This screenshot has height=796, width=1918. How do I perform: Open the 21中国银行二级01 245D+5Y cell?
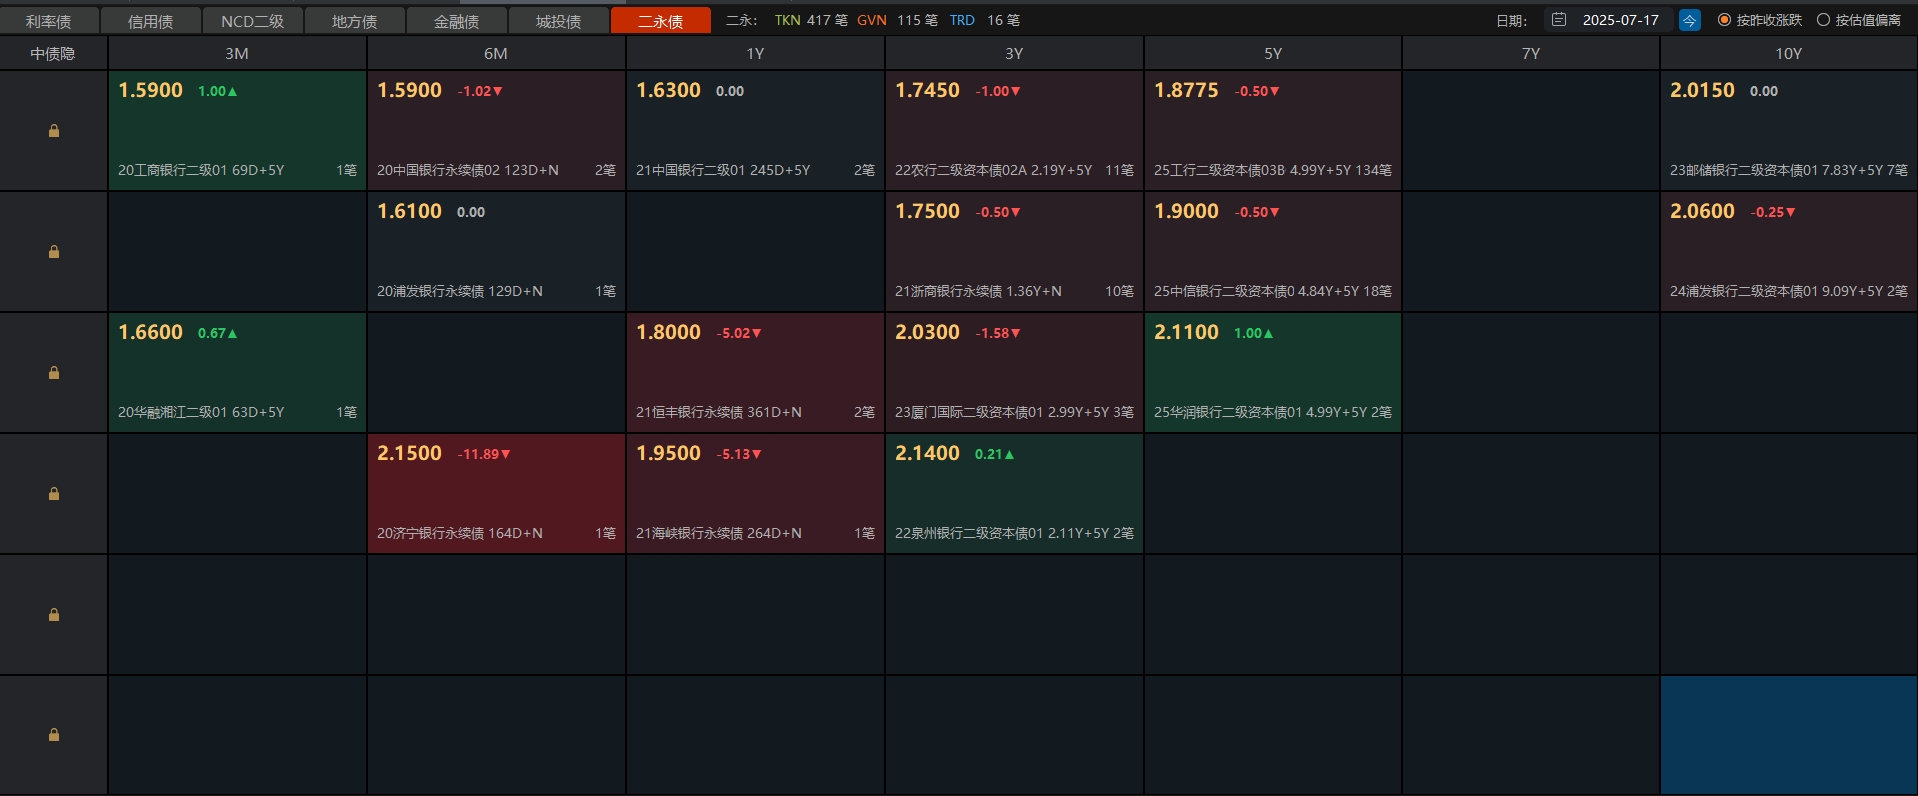tap(755, 131)
